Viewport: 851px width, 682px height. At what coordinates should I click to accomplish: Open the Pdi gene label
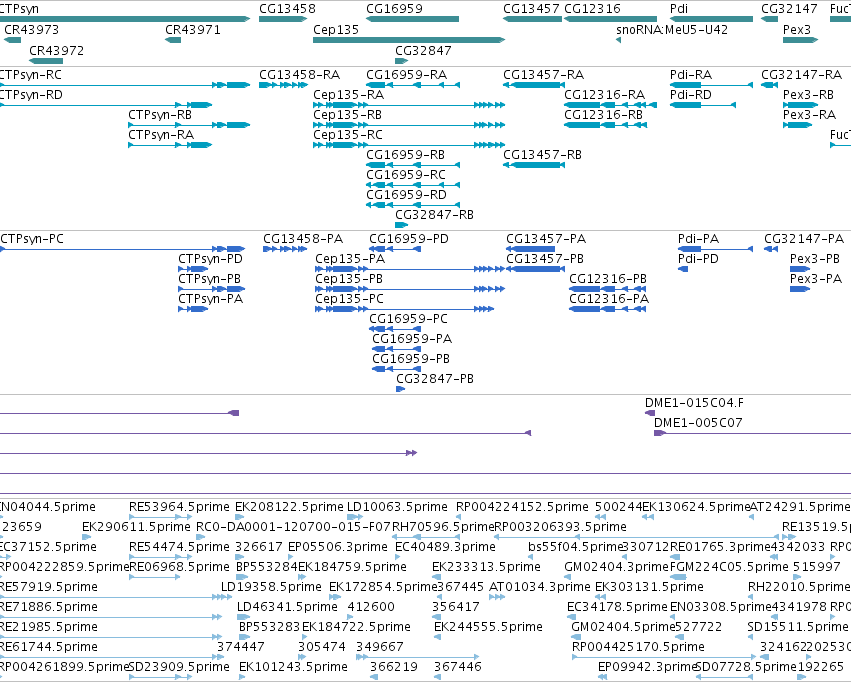679,9
